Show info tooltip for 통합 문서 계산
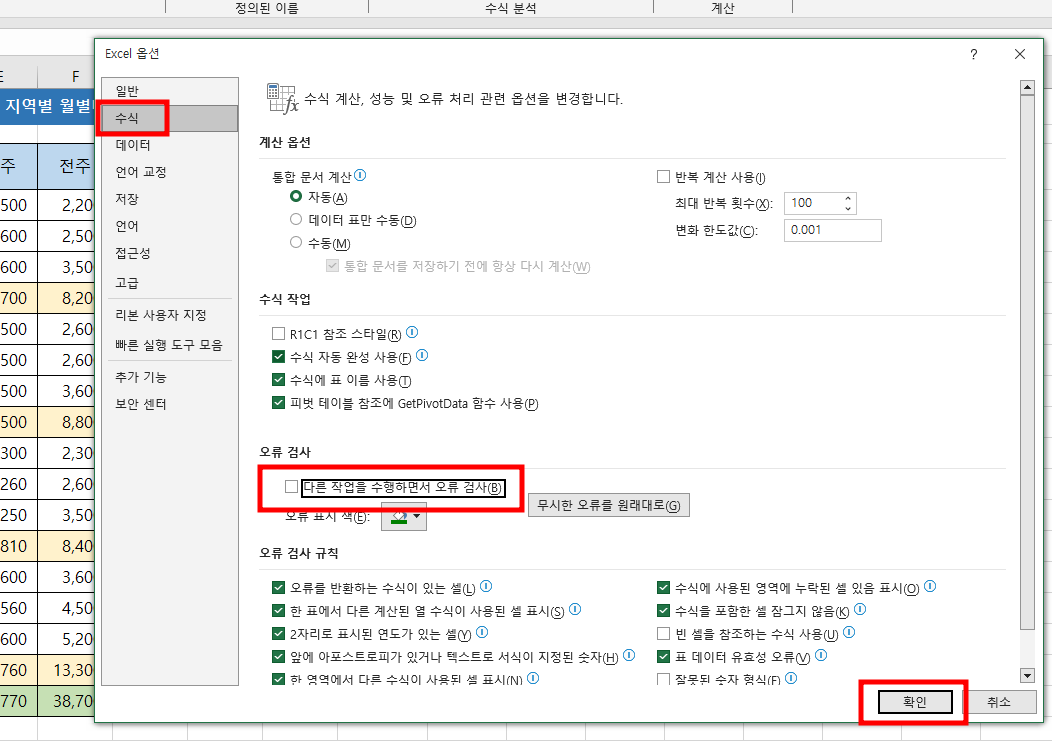 (360, 175)
